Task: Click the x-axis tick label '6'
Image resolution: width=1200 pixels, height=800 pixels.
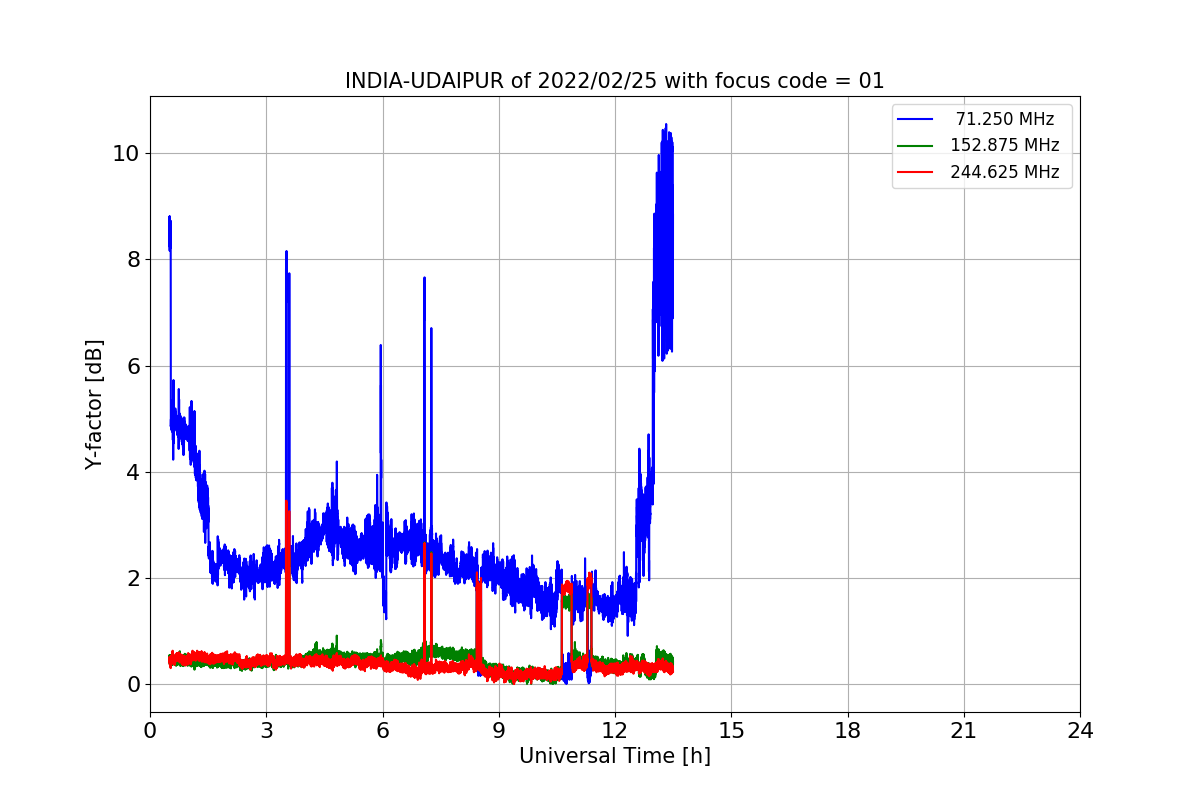Action: click(x=382, y=731)
